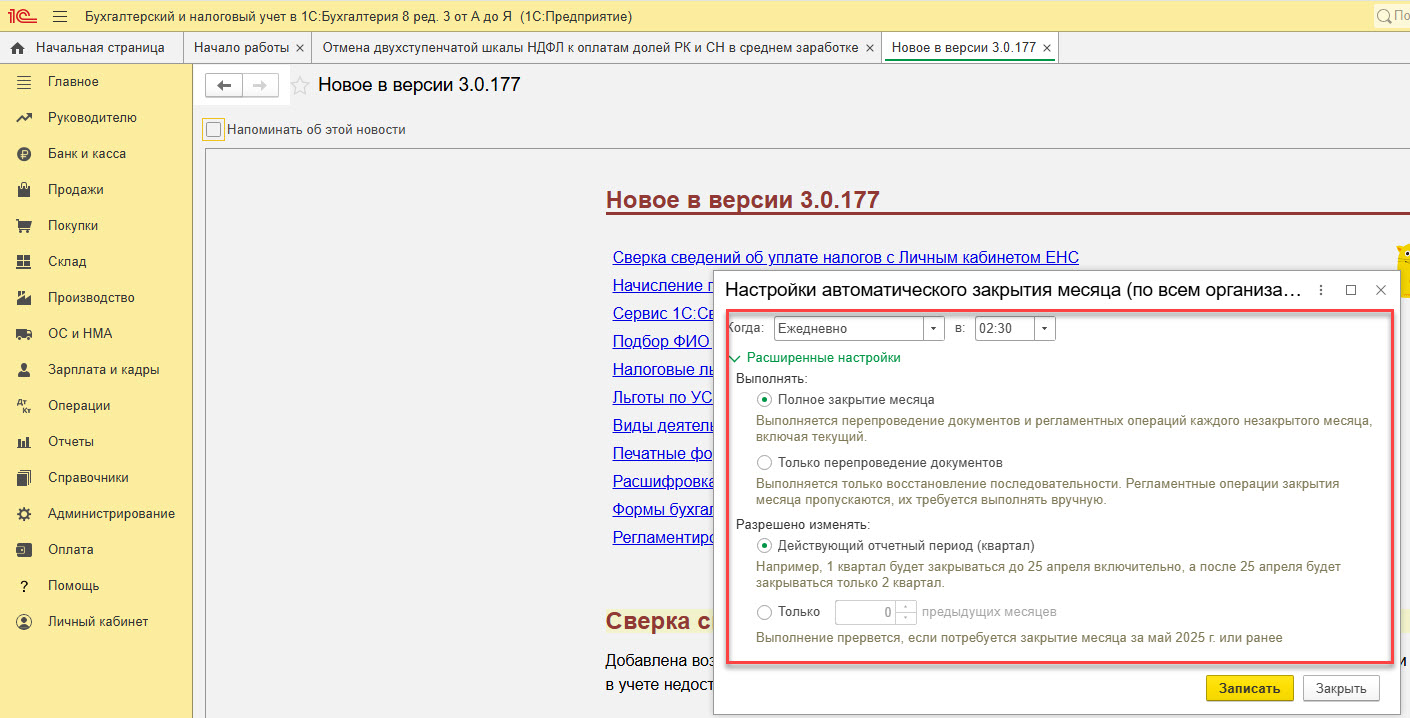Open the time dropdown arrow next to 02:30

click(1045, 328)
